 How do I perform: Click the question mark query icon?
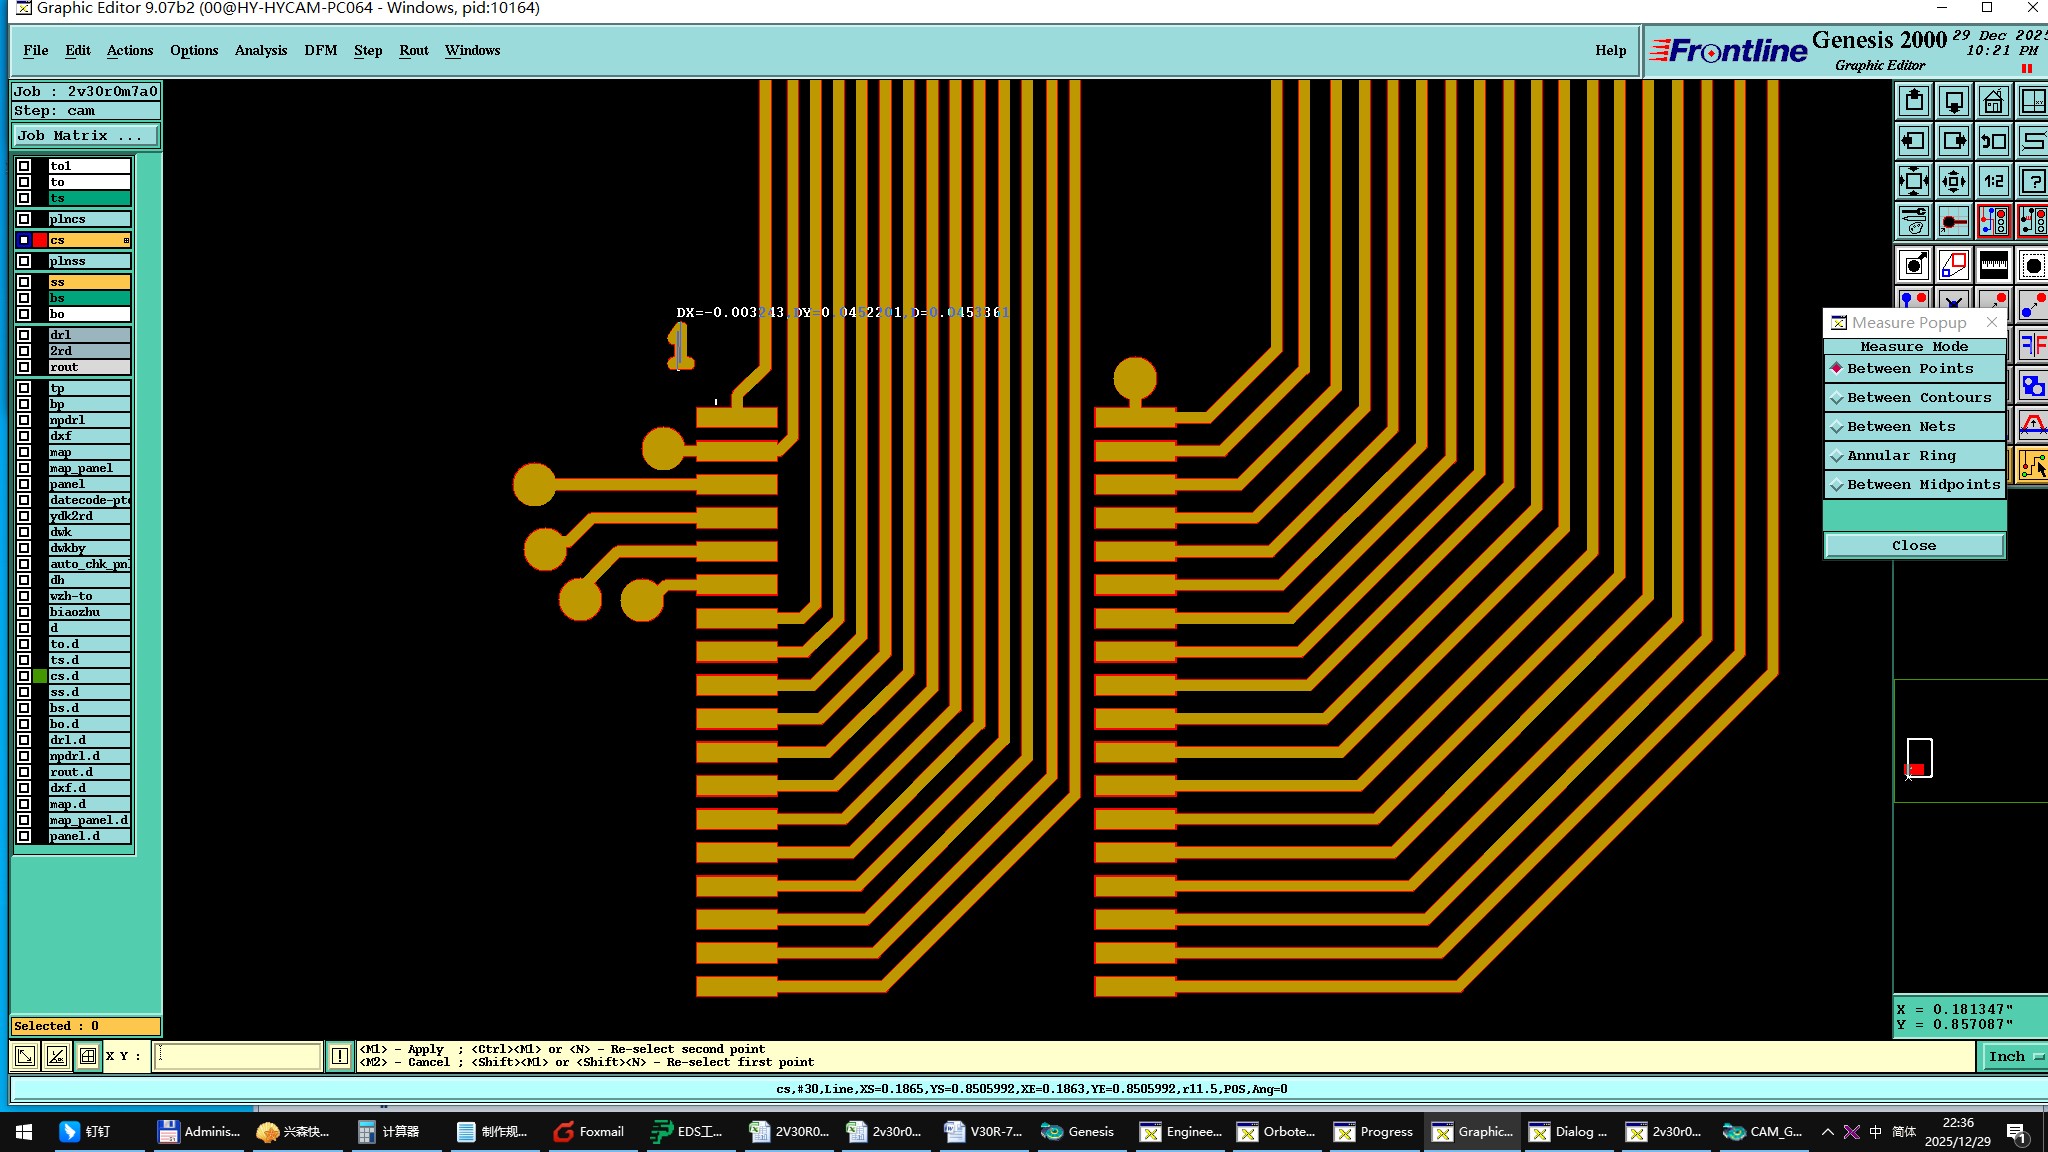tap(2033, 181)
